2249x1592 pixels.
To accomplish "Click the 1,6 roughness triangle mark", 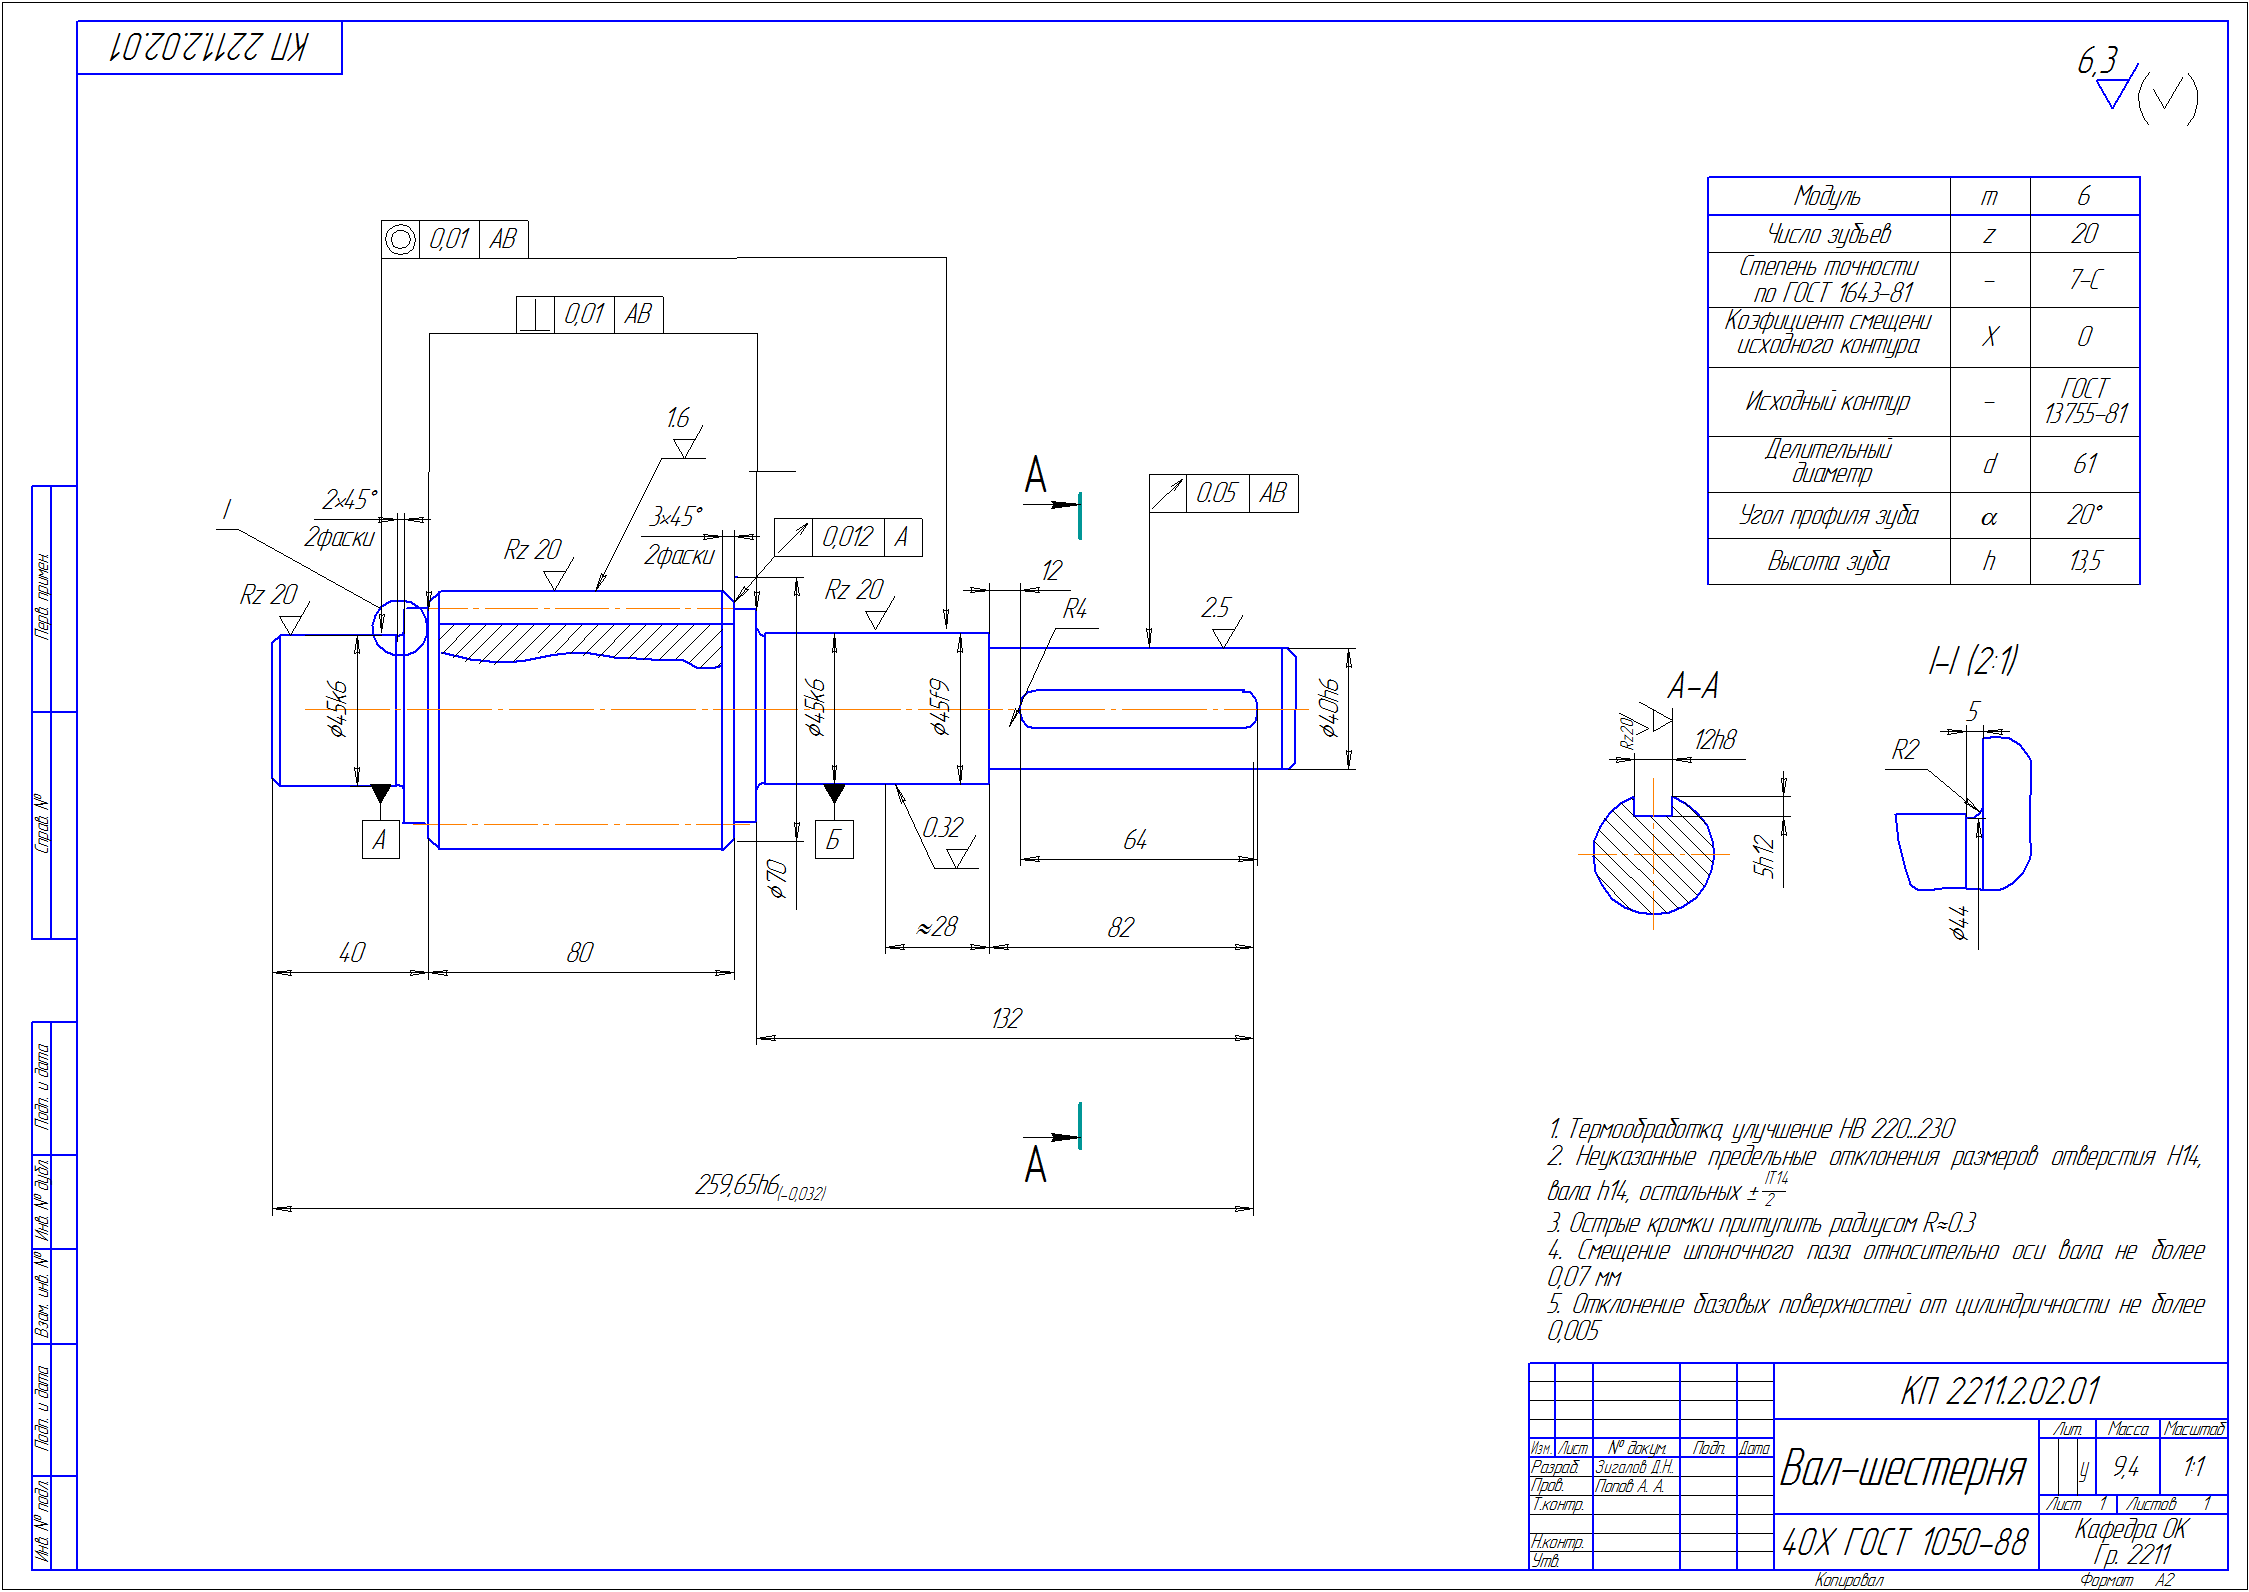I will point(684,447).
